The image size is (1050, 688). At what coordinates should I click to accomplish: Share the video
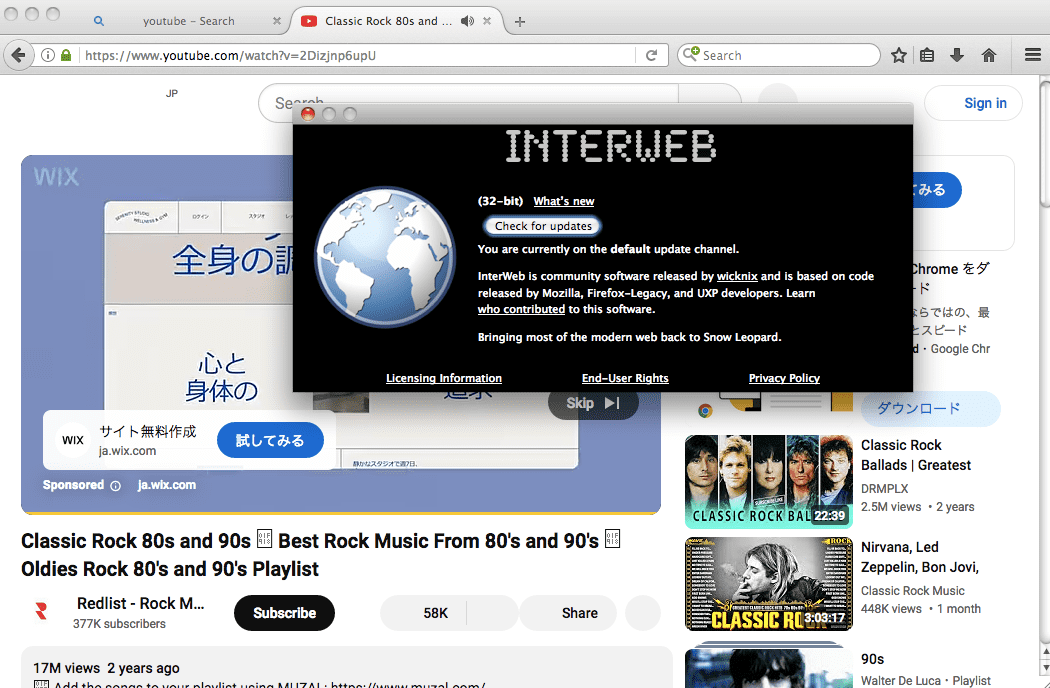568,613
